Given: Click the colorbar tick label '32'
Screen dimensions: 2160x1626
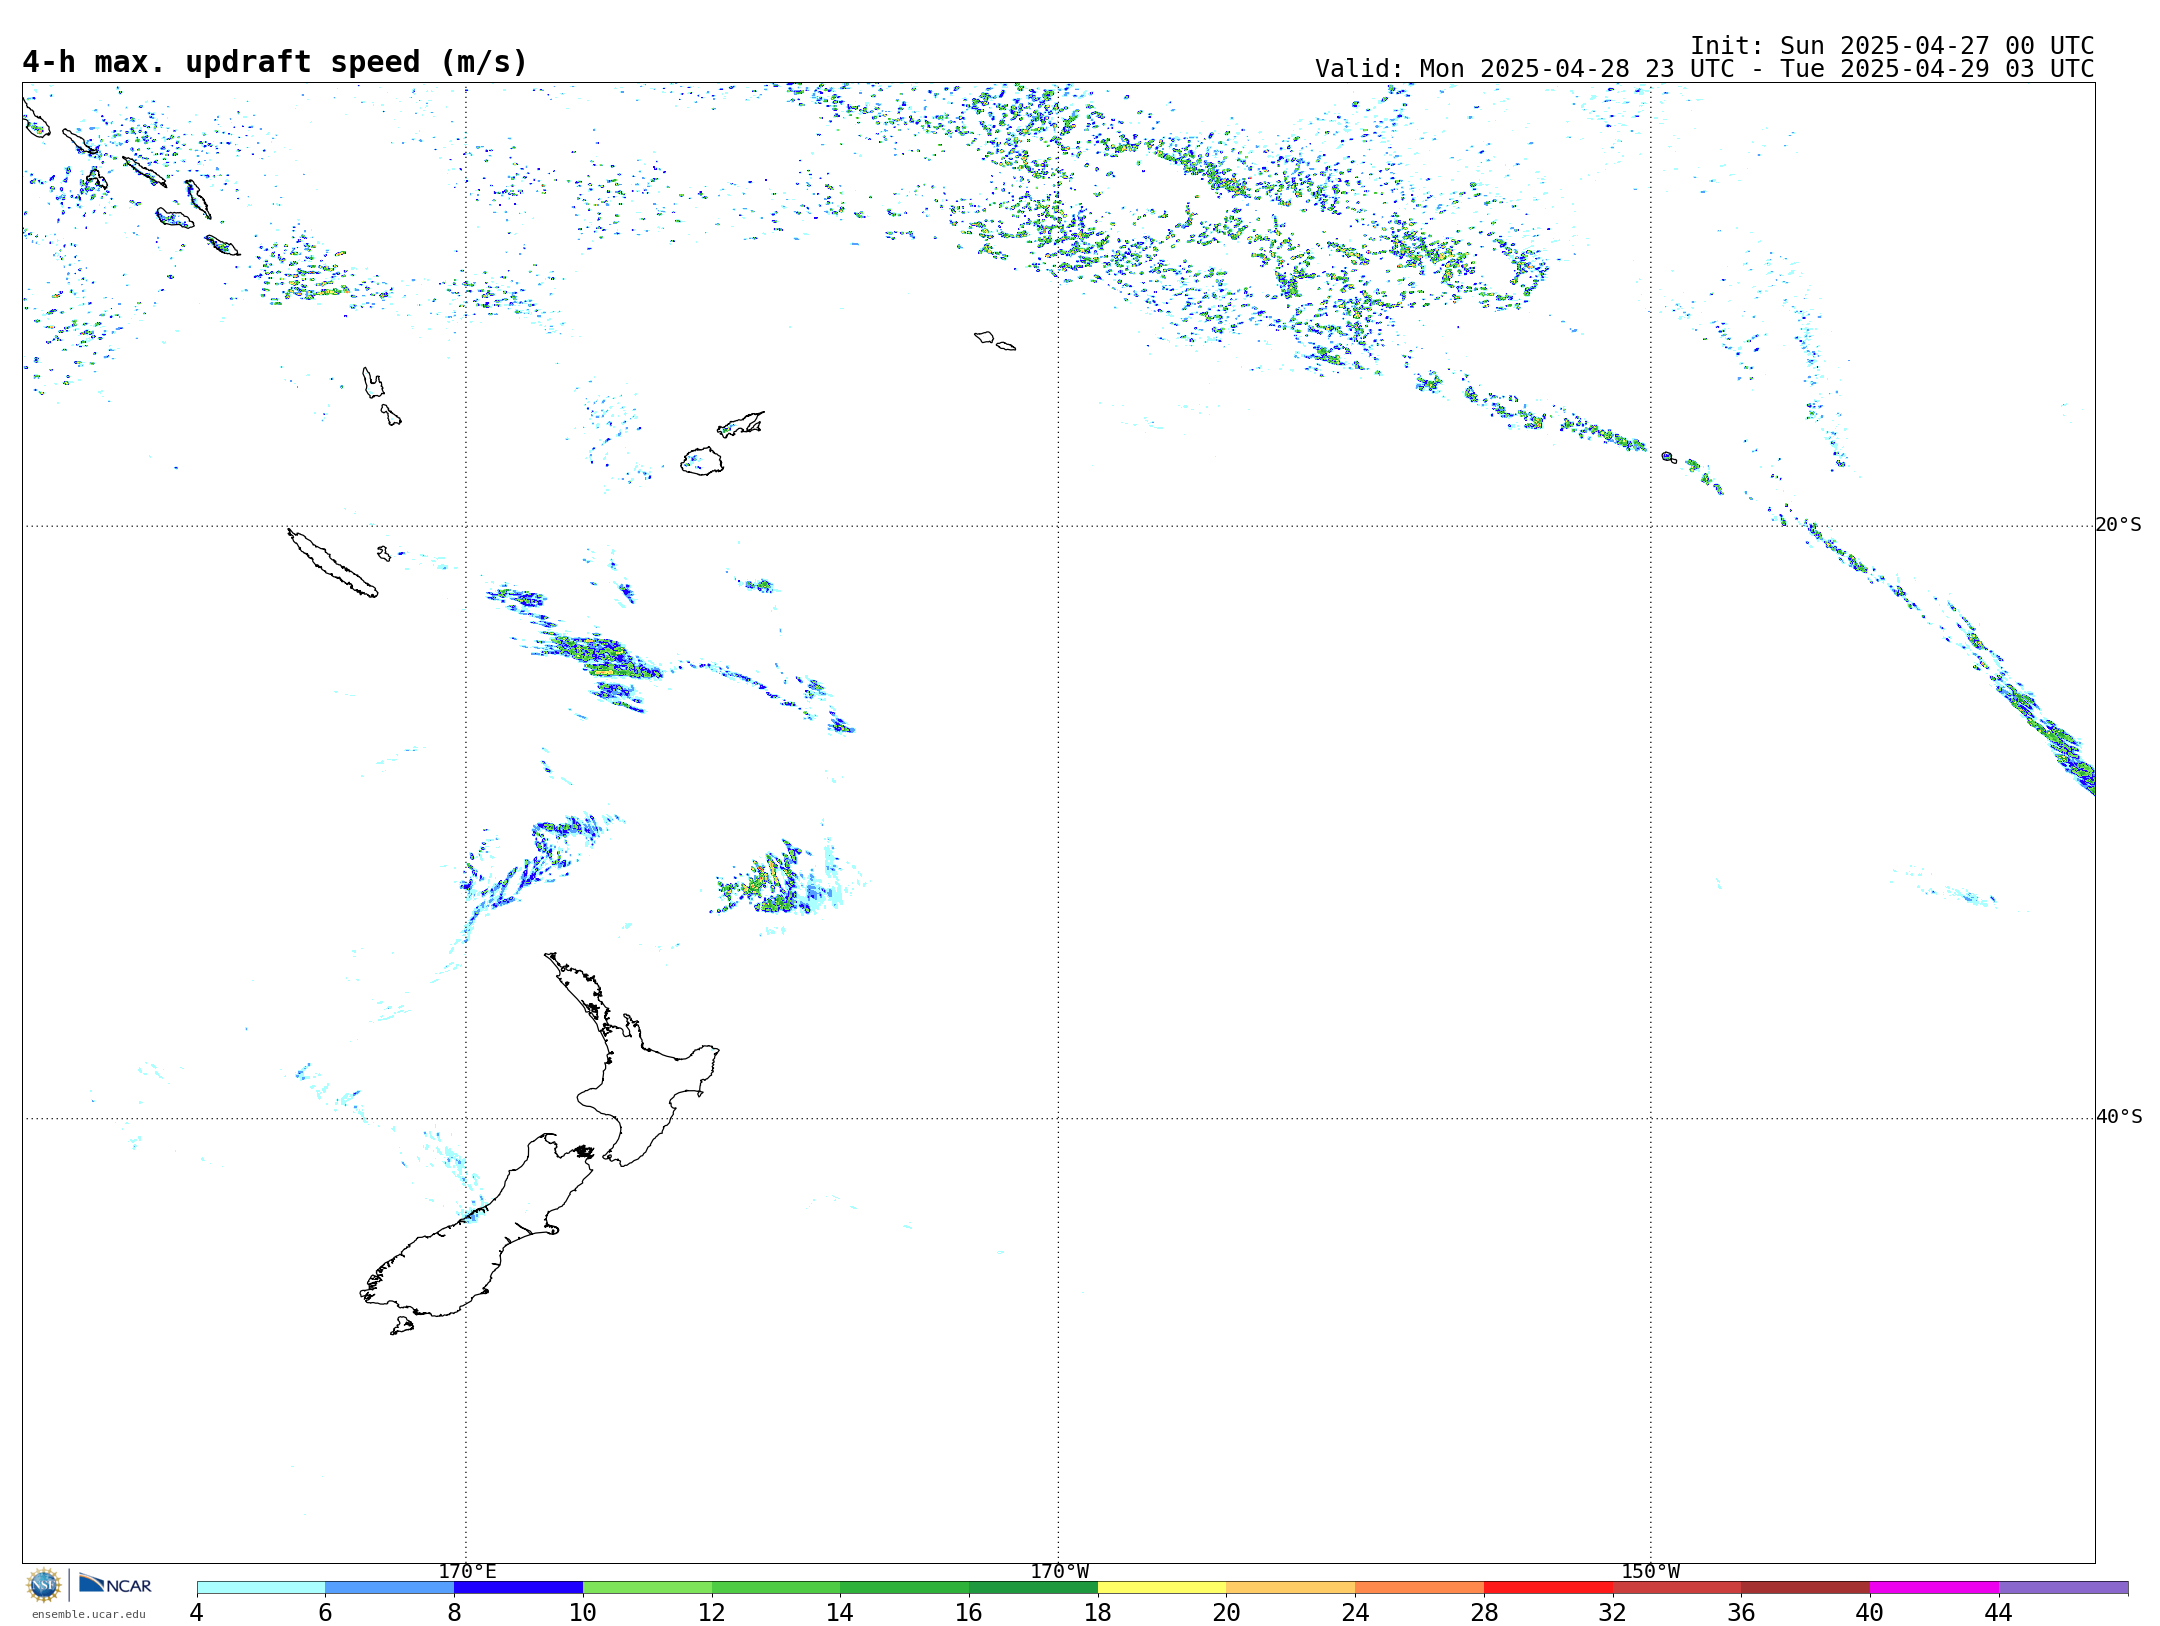Looking at the screenshot, I should pos(1612,1612).
